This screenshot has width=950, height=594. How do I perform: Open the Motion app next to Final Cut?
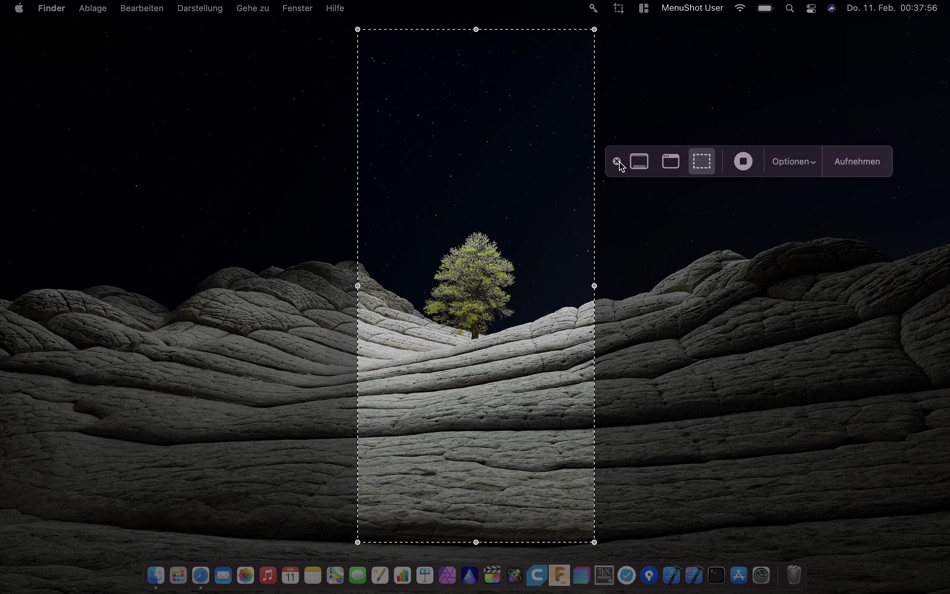point(514,575)
